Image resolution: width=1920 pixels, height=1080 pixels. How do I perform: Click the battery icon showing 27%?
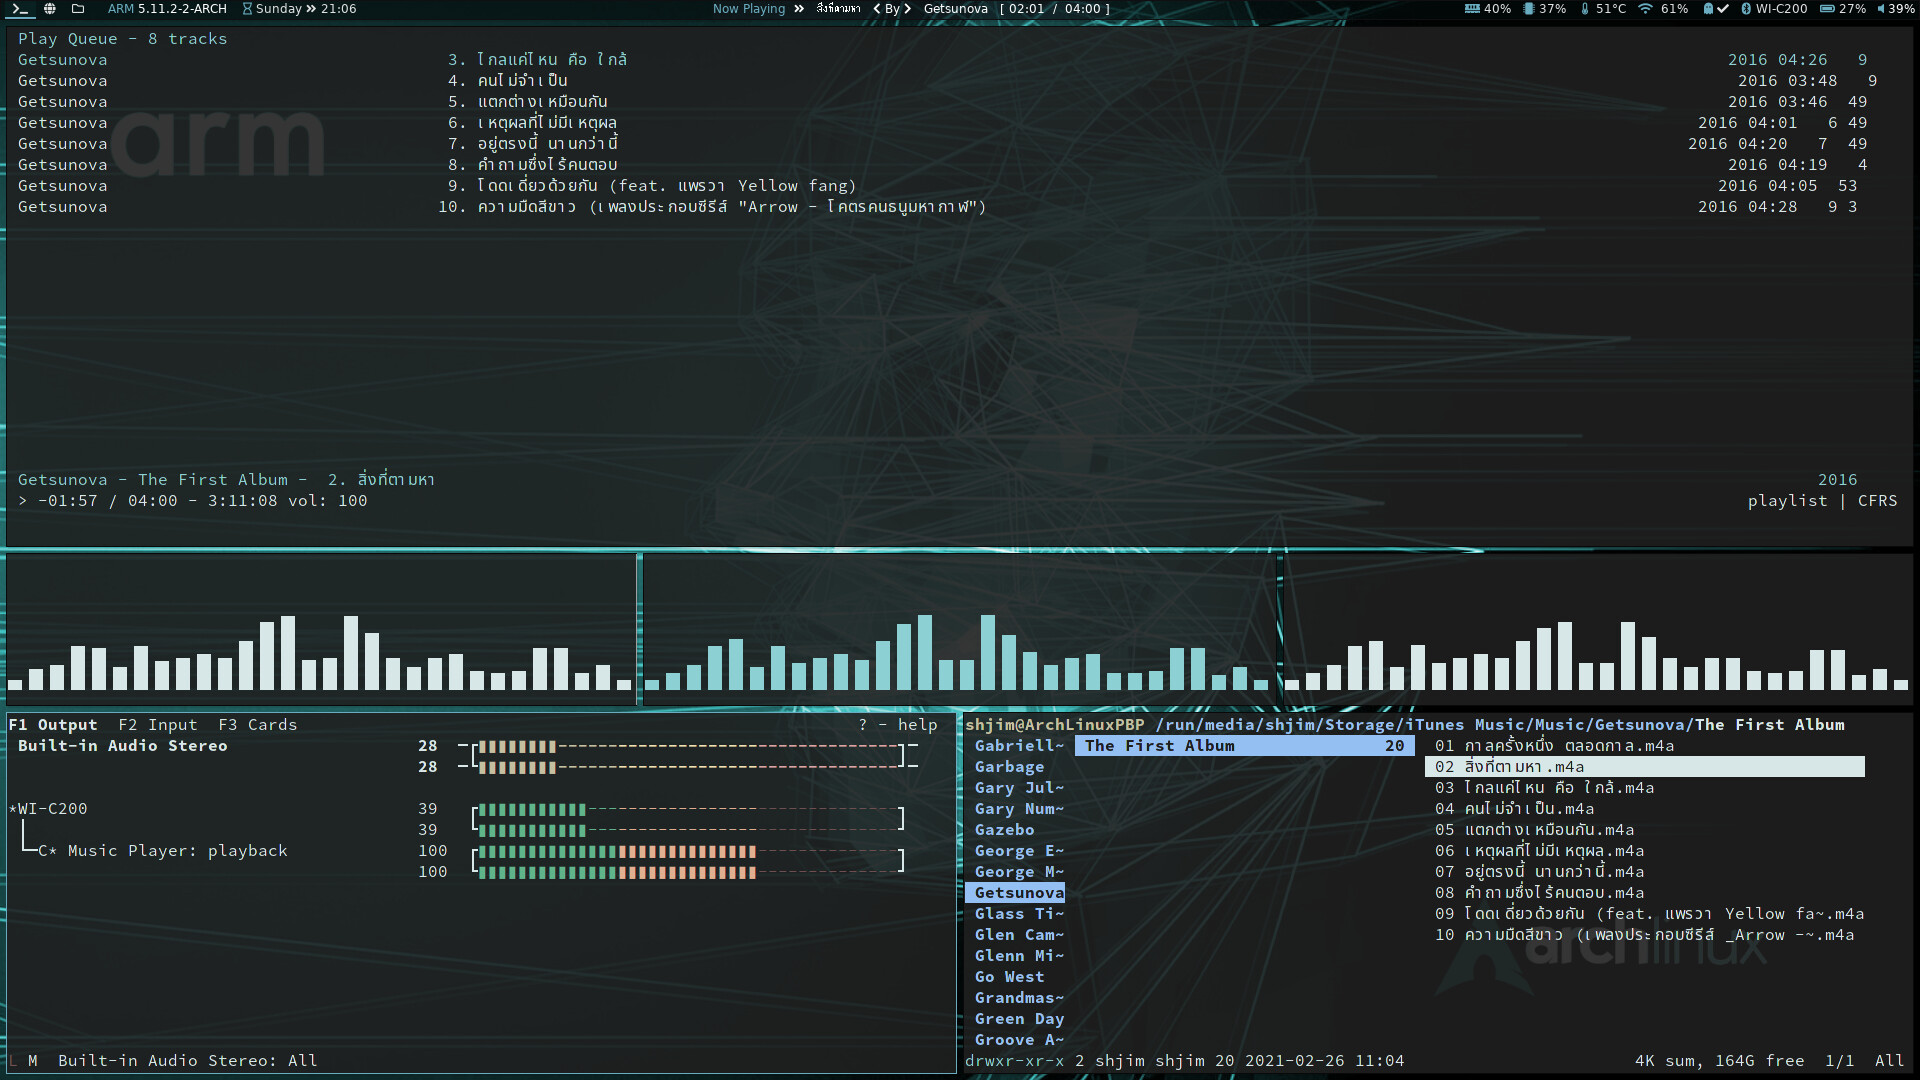pos(1827,9)
